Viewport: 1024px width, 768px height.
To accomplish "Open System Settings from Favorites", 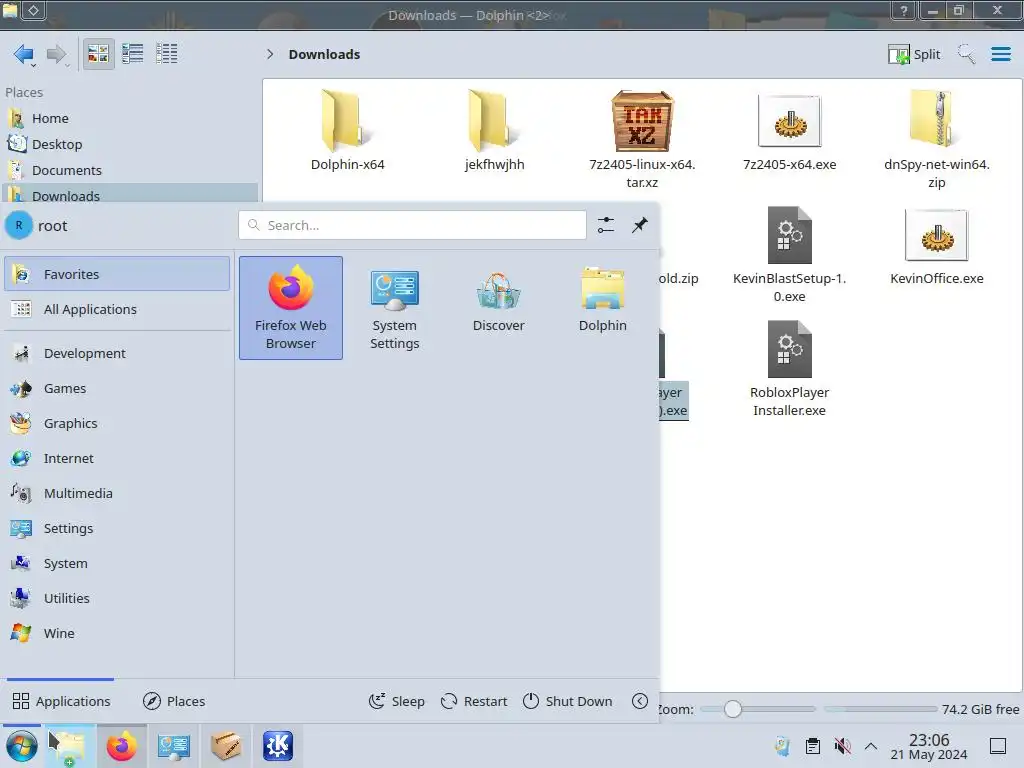I will tap(394, 308).
